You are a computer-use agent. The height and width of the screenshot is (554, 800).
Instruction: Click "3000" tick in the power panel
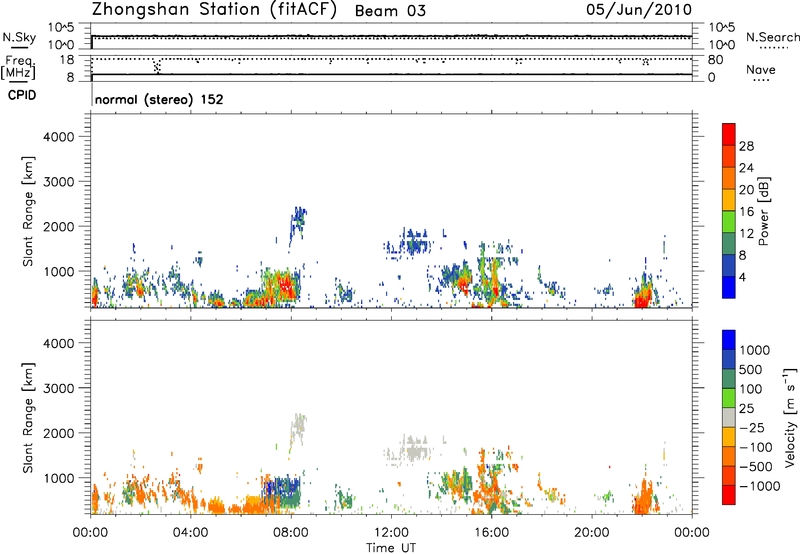[x=59, y=182]
